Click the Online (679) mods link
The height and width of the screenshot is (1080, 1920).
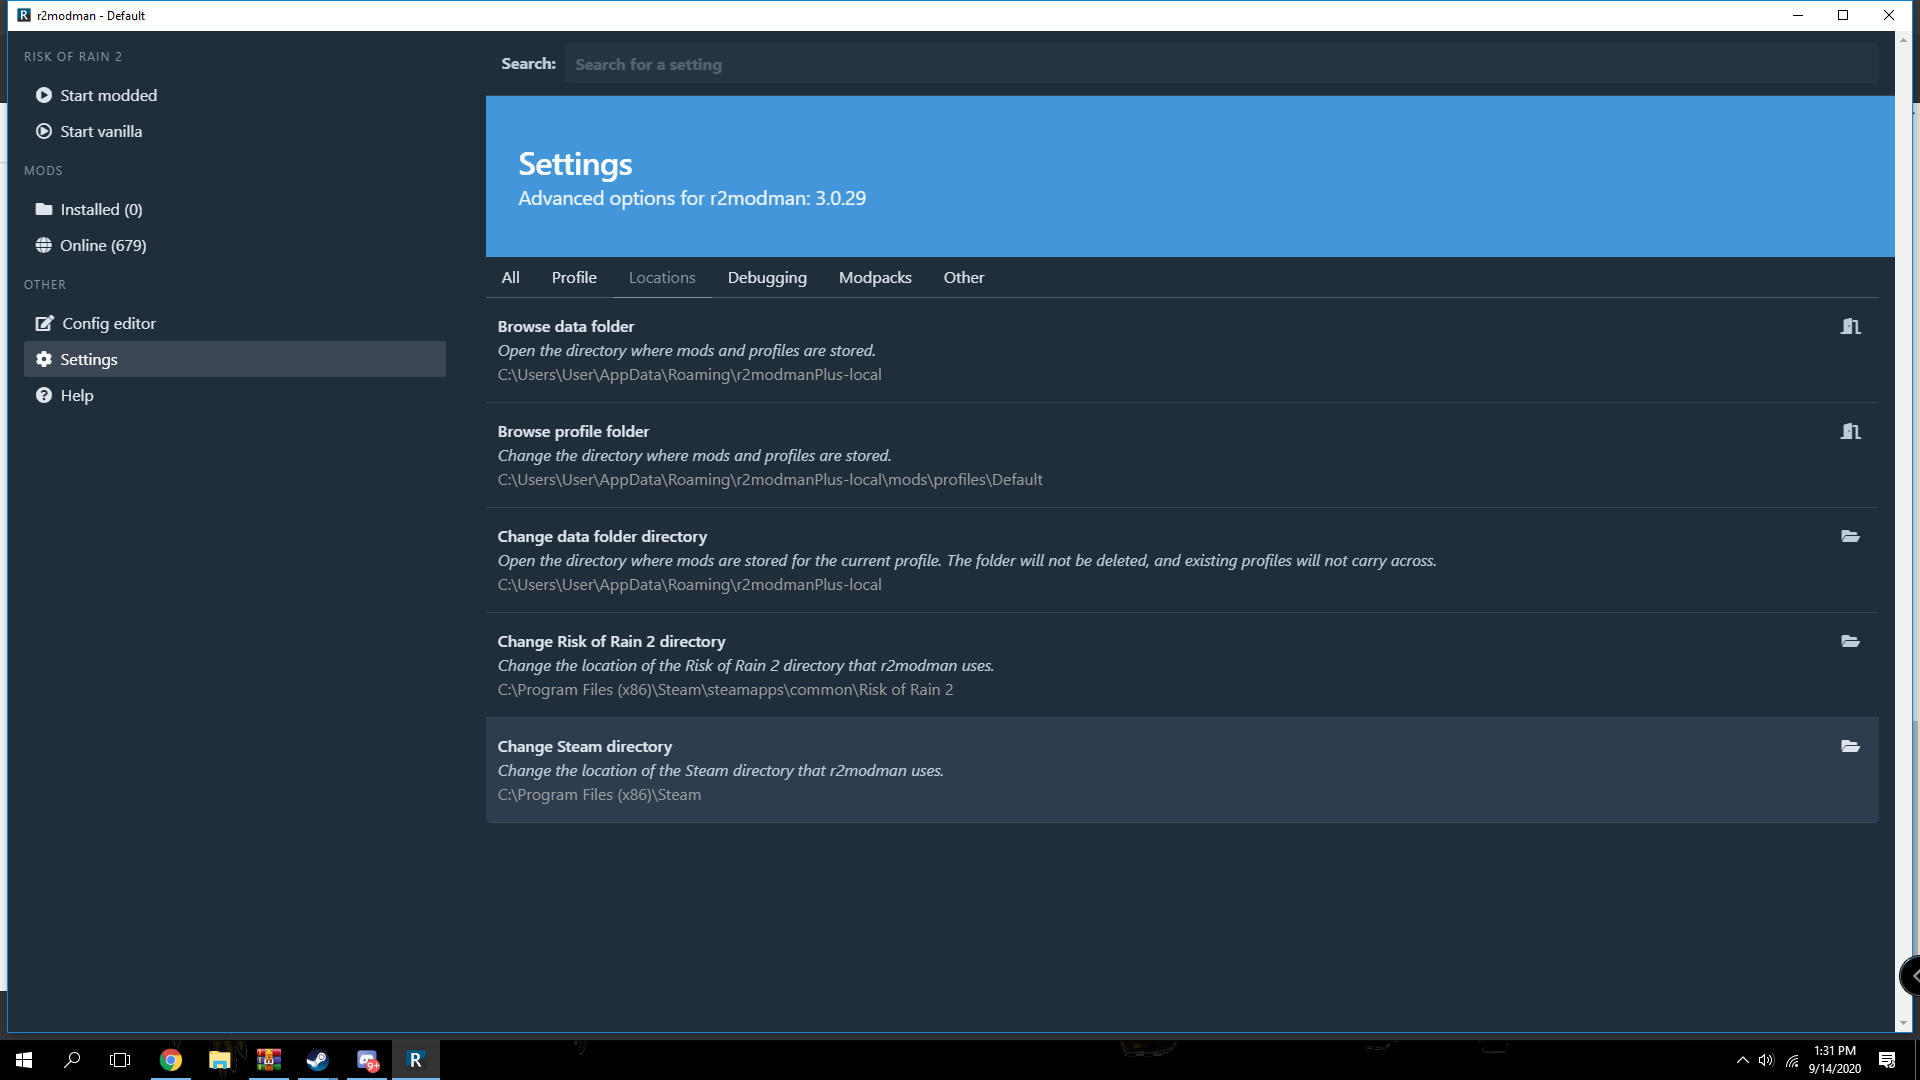103,245
